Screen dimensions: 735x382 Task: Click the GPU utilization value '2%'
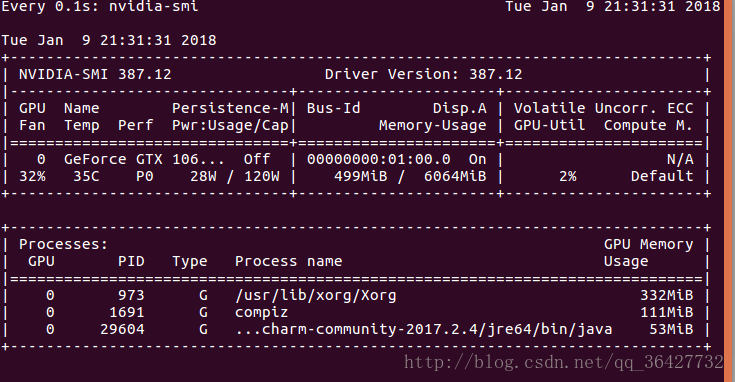coord(568,176)
